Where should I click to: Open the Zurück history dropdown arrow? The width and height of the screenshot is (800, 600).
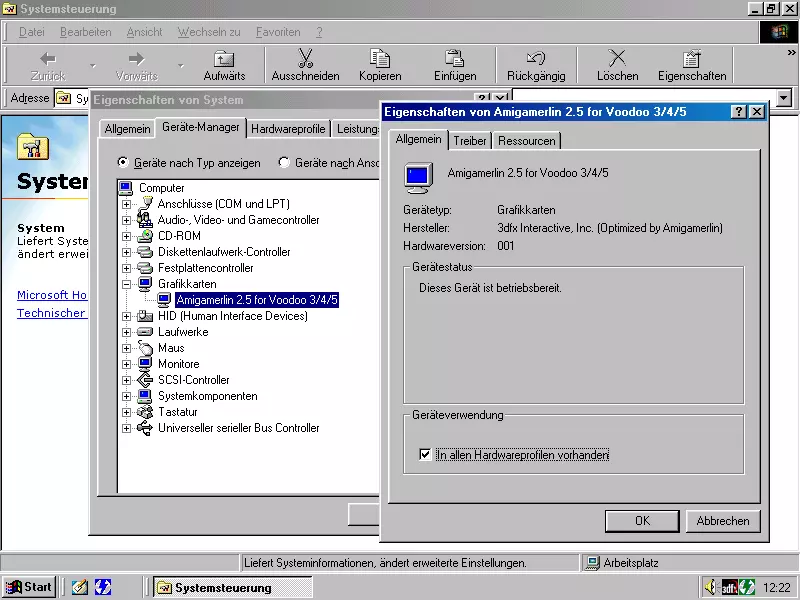pos(92,65)
